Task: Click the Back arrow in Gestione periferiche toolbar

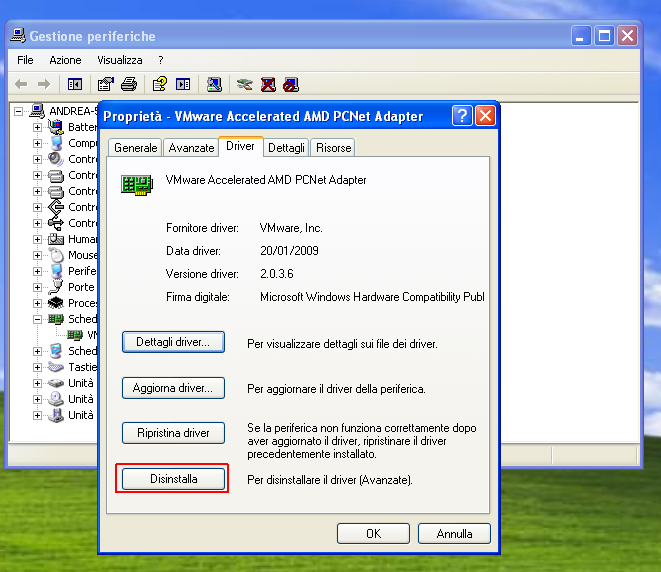Action: click(21, 84)
